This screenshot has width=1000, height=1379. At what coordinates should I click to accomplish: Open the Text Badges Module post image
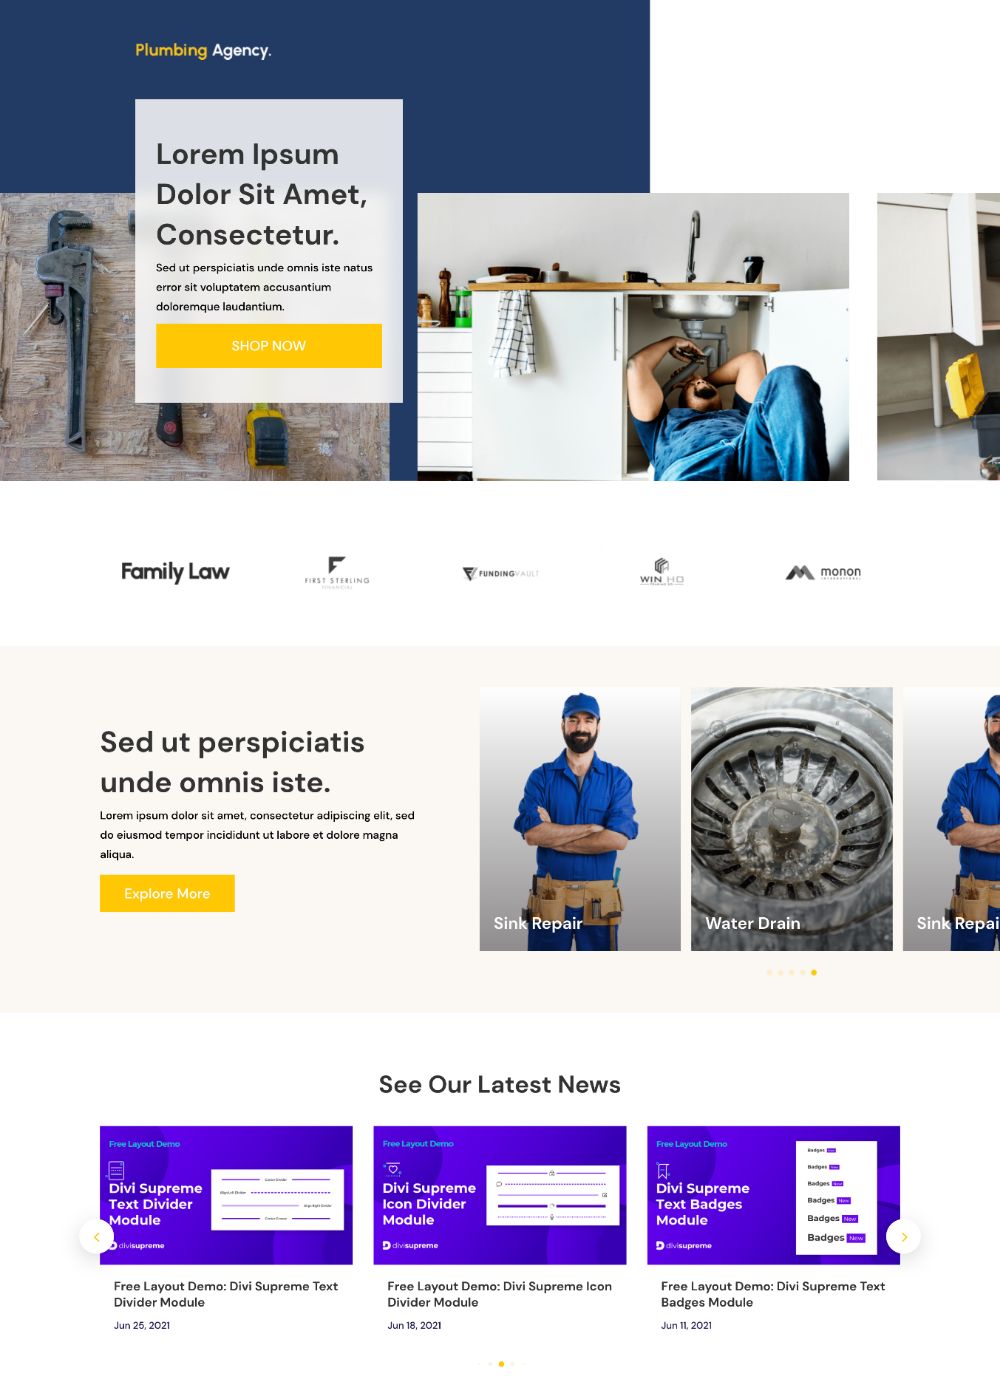point(774,1196)
